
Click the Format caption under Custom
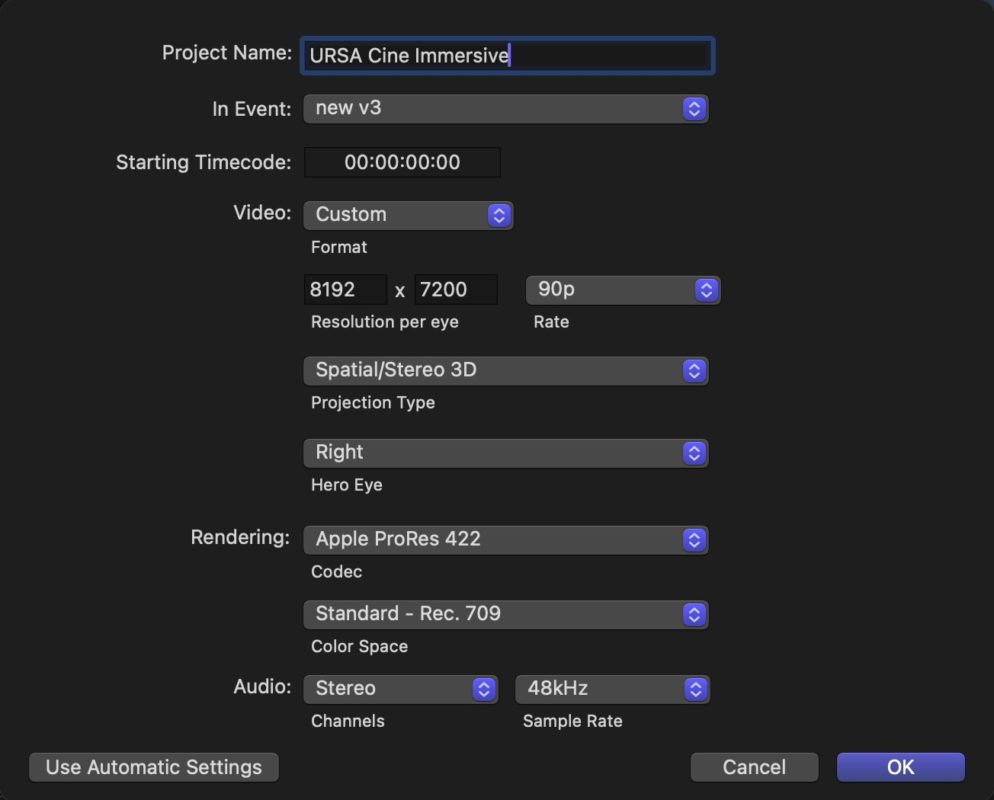click(x=339, y=247)
